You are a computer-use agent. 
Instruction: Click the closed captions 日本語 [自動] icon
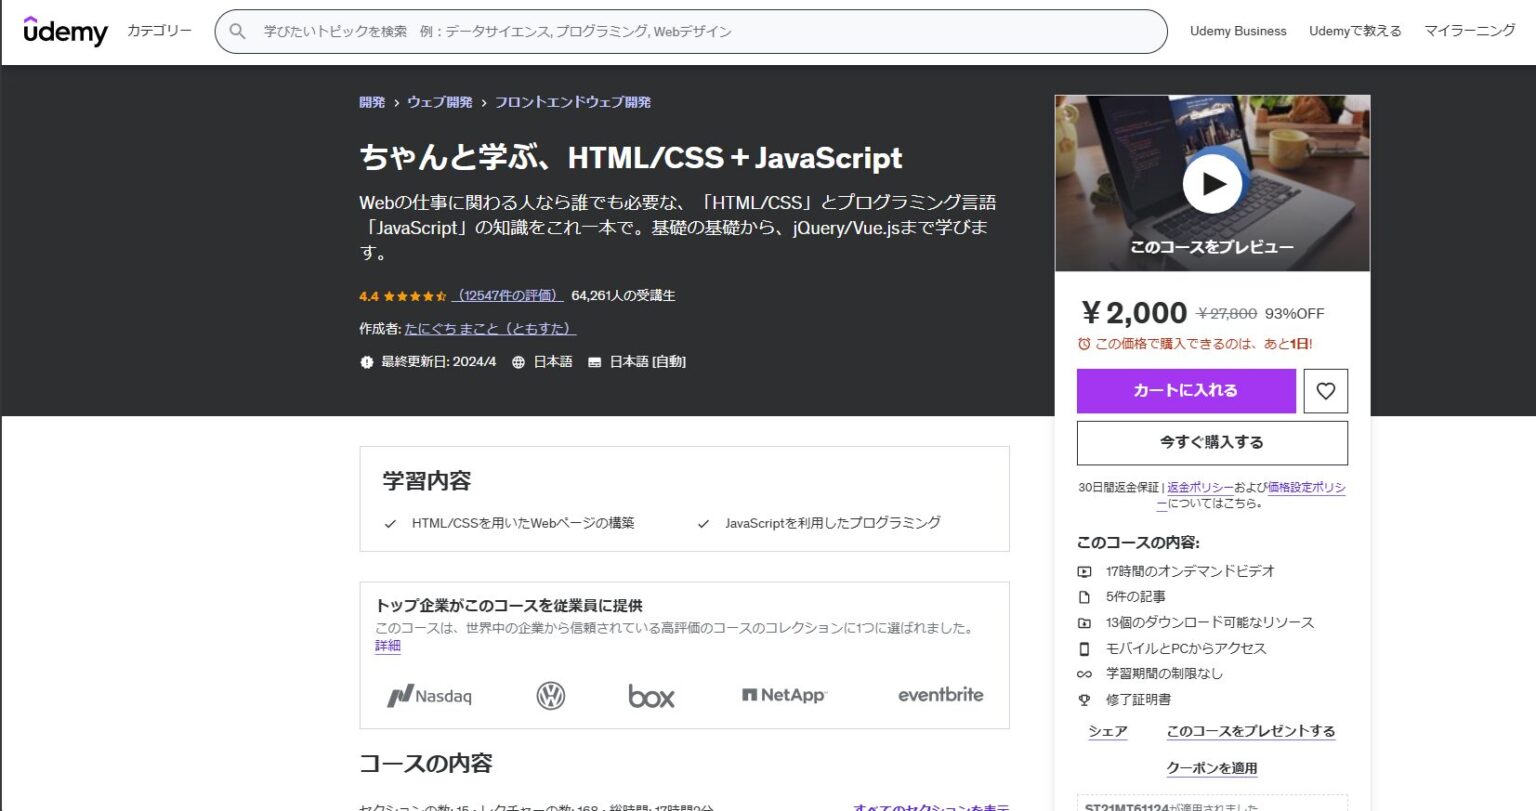tap(595, 361)
